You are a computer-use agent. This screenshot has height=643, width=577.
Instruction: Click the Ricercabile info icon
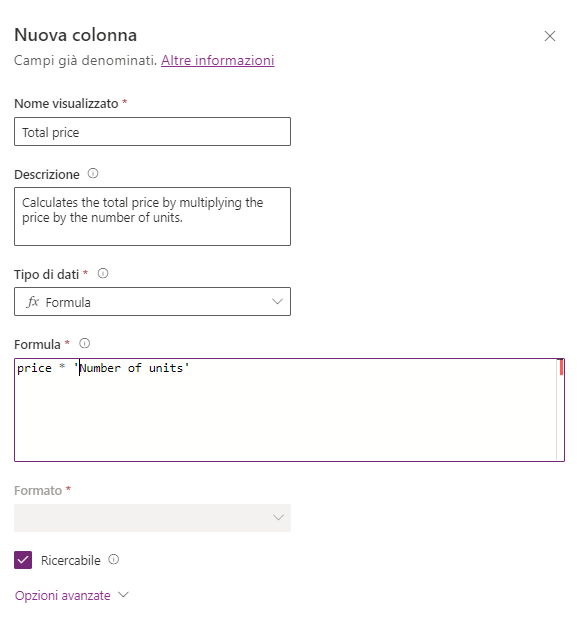pyautogui.click(x=114, y=559)
